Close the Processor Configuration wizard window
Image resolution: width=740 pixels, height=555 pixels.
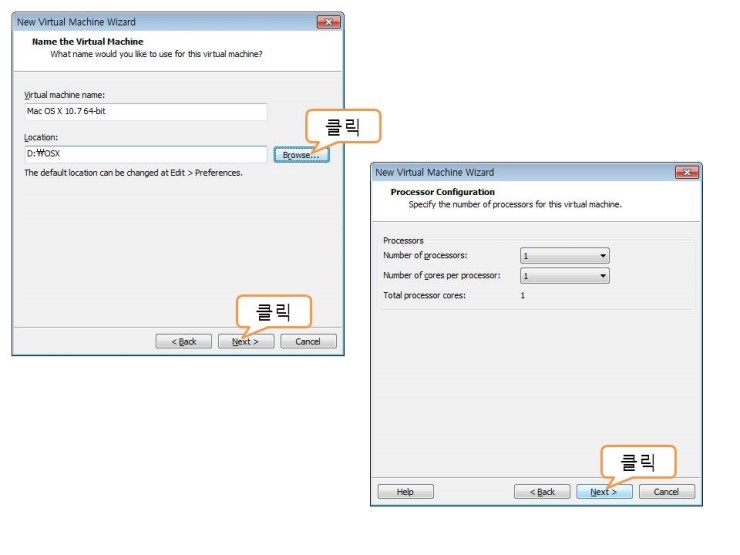click(687, 172)
